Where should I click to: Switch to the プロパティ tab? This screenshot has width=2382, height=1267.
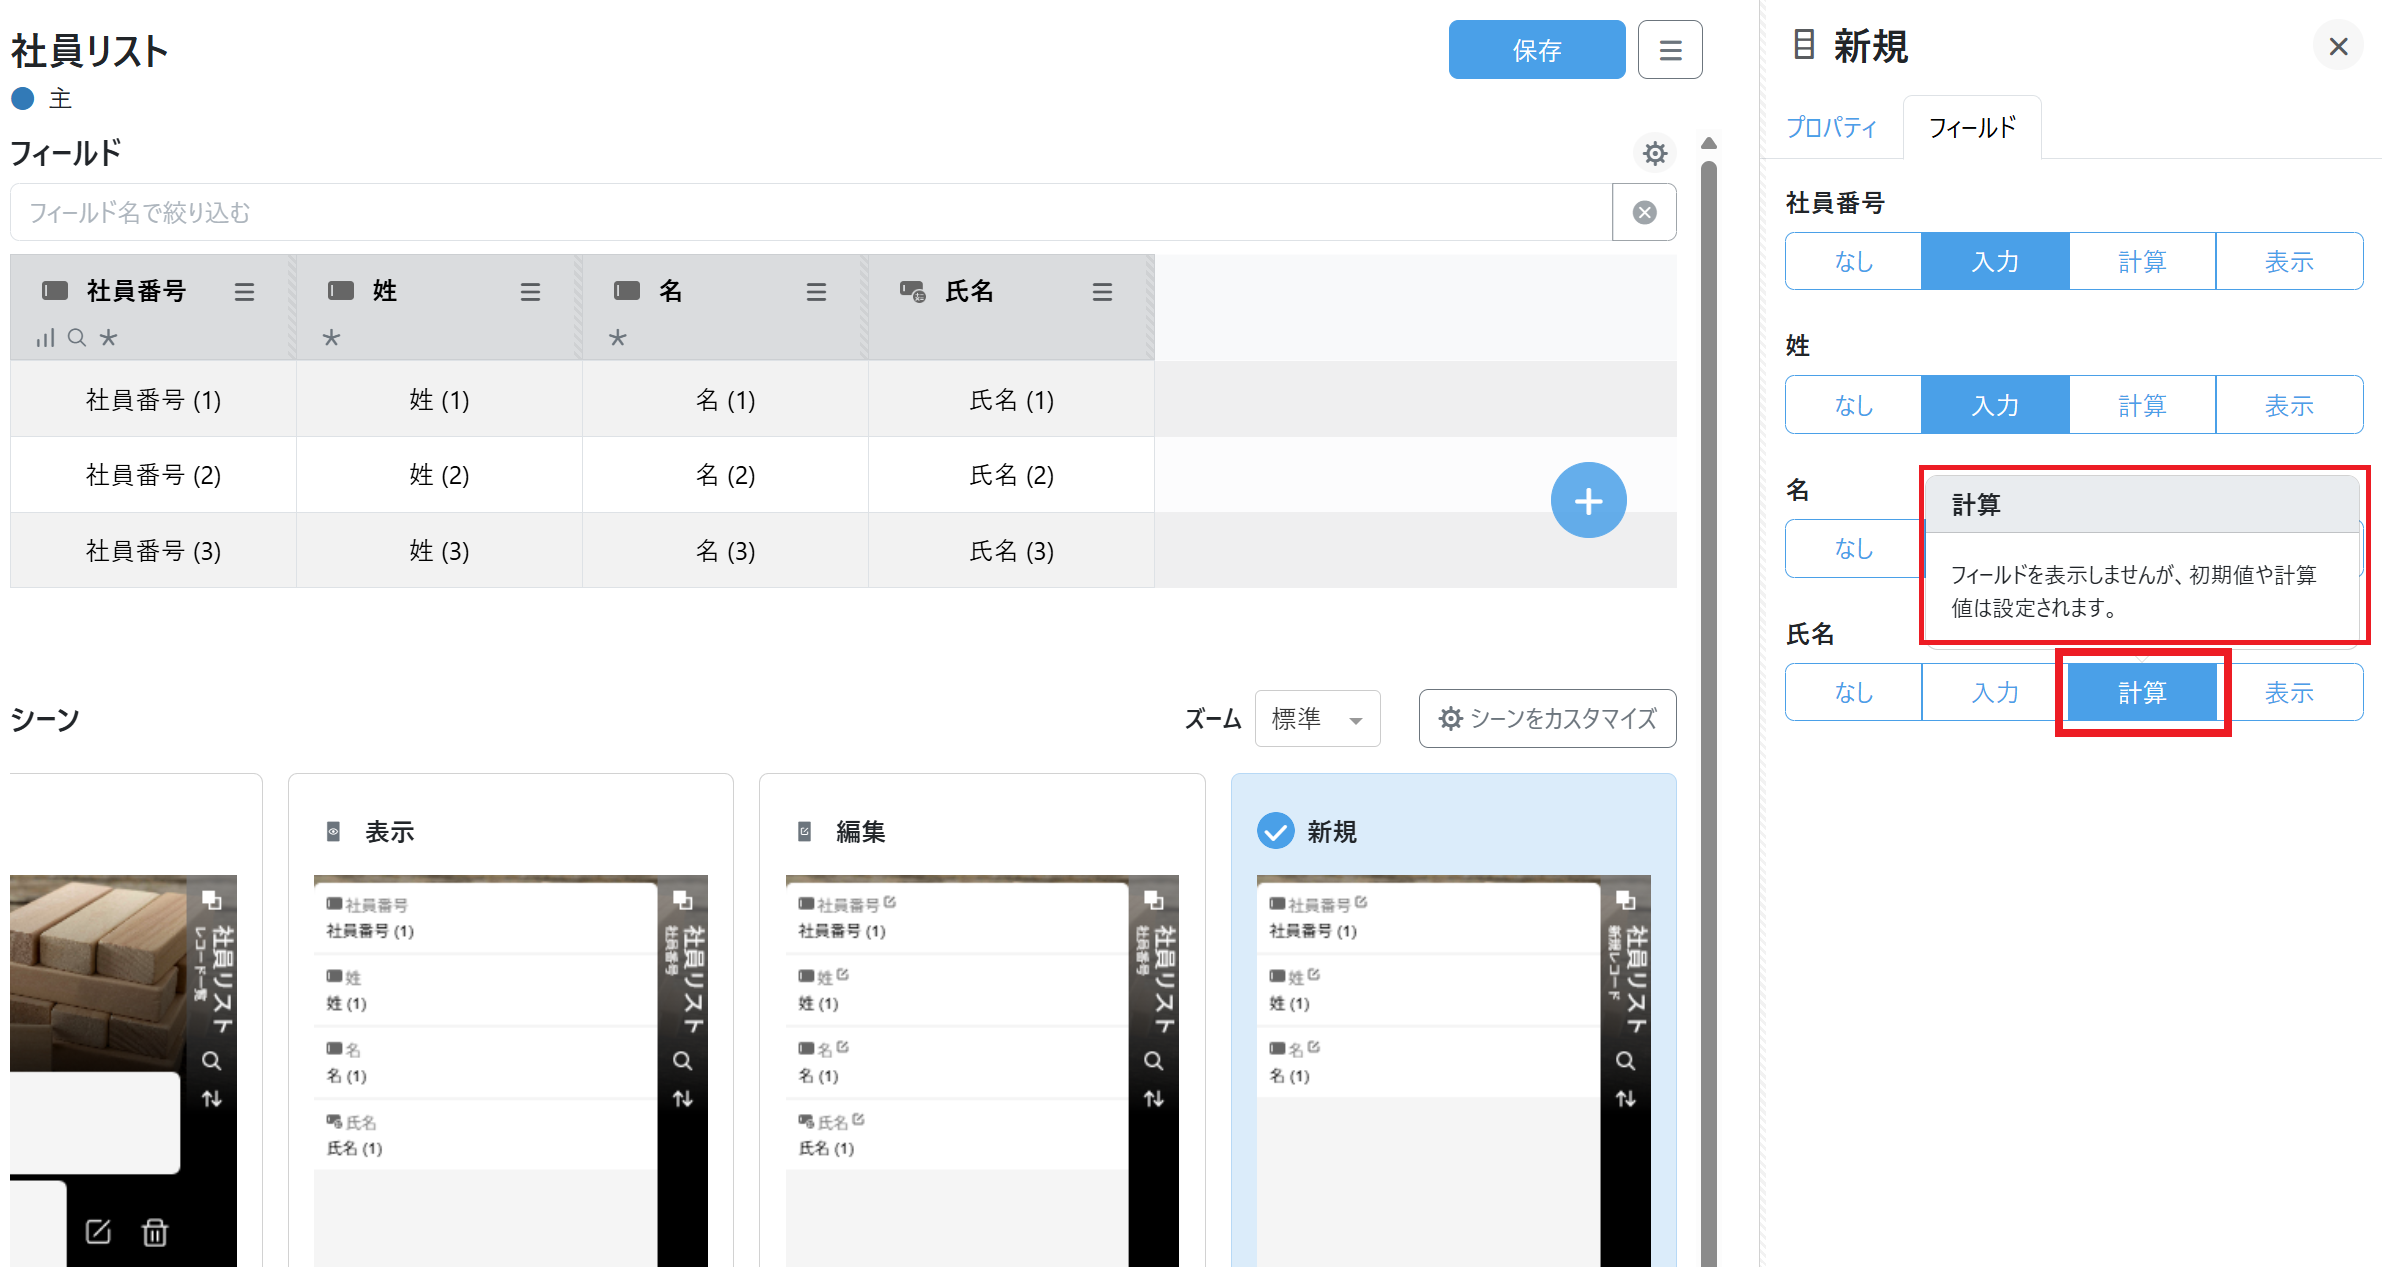tap(1831, 128)
